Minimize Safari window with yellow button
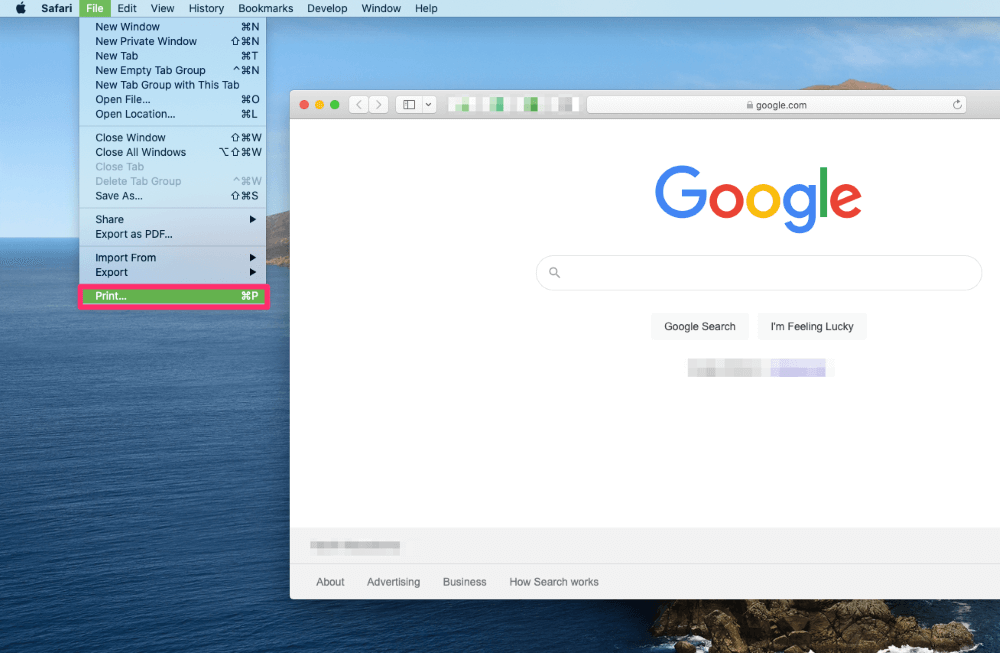Viewport: 1000px width, 653px height. tap(320, 105)
